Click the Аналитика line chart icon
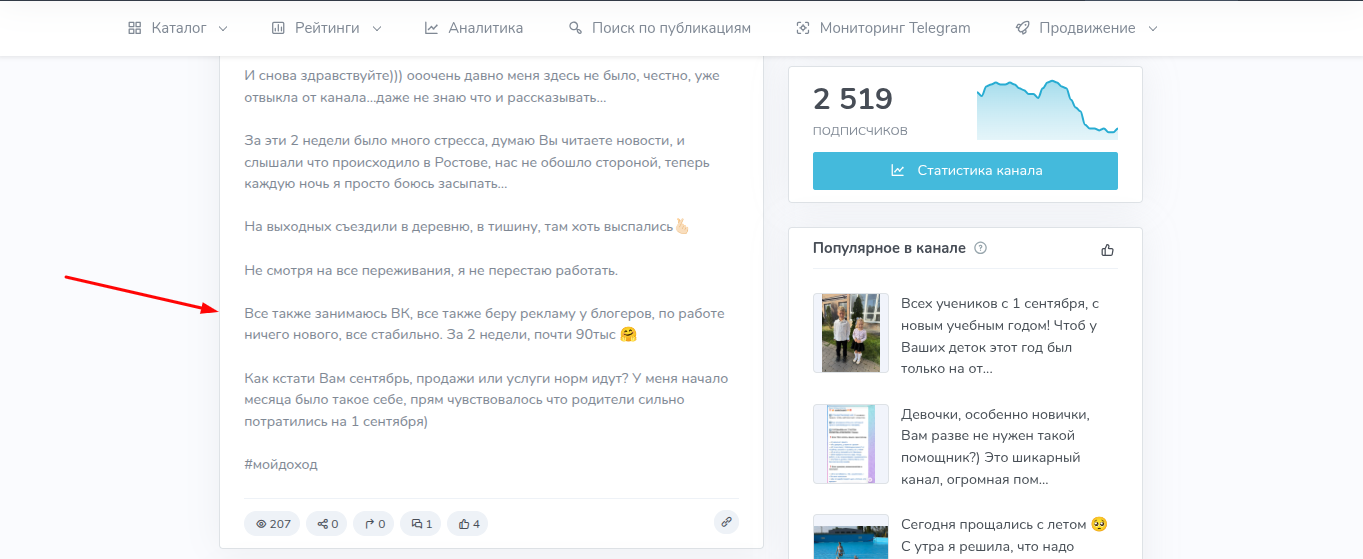Image resolution: width=1363 pixels, height=559 pixels. point(431,28)
